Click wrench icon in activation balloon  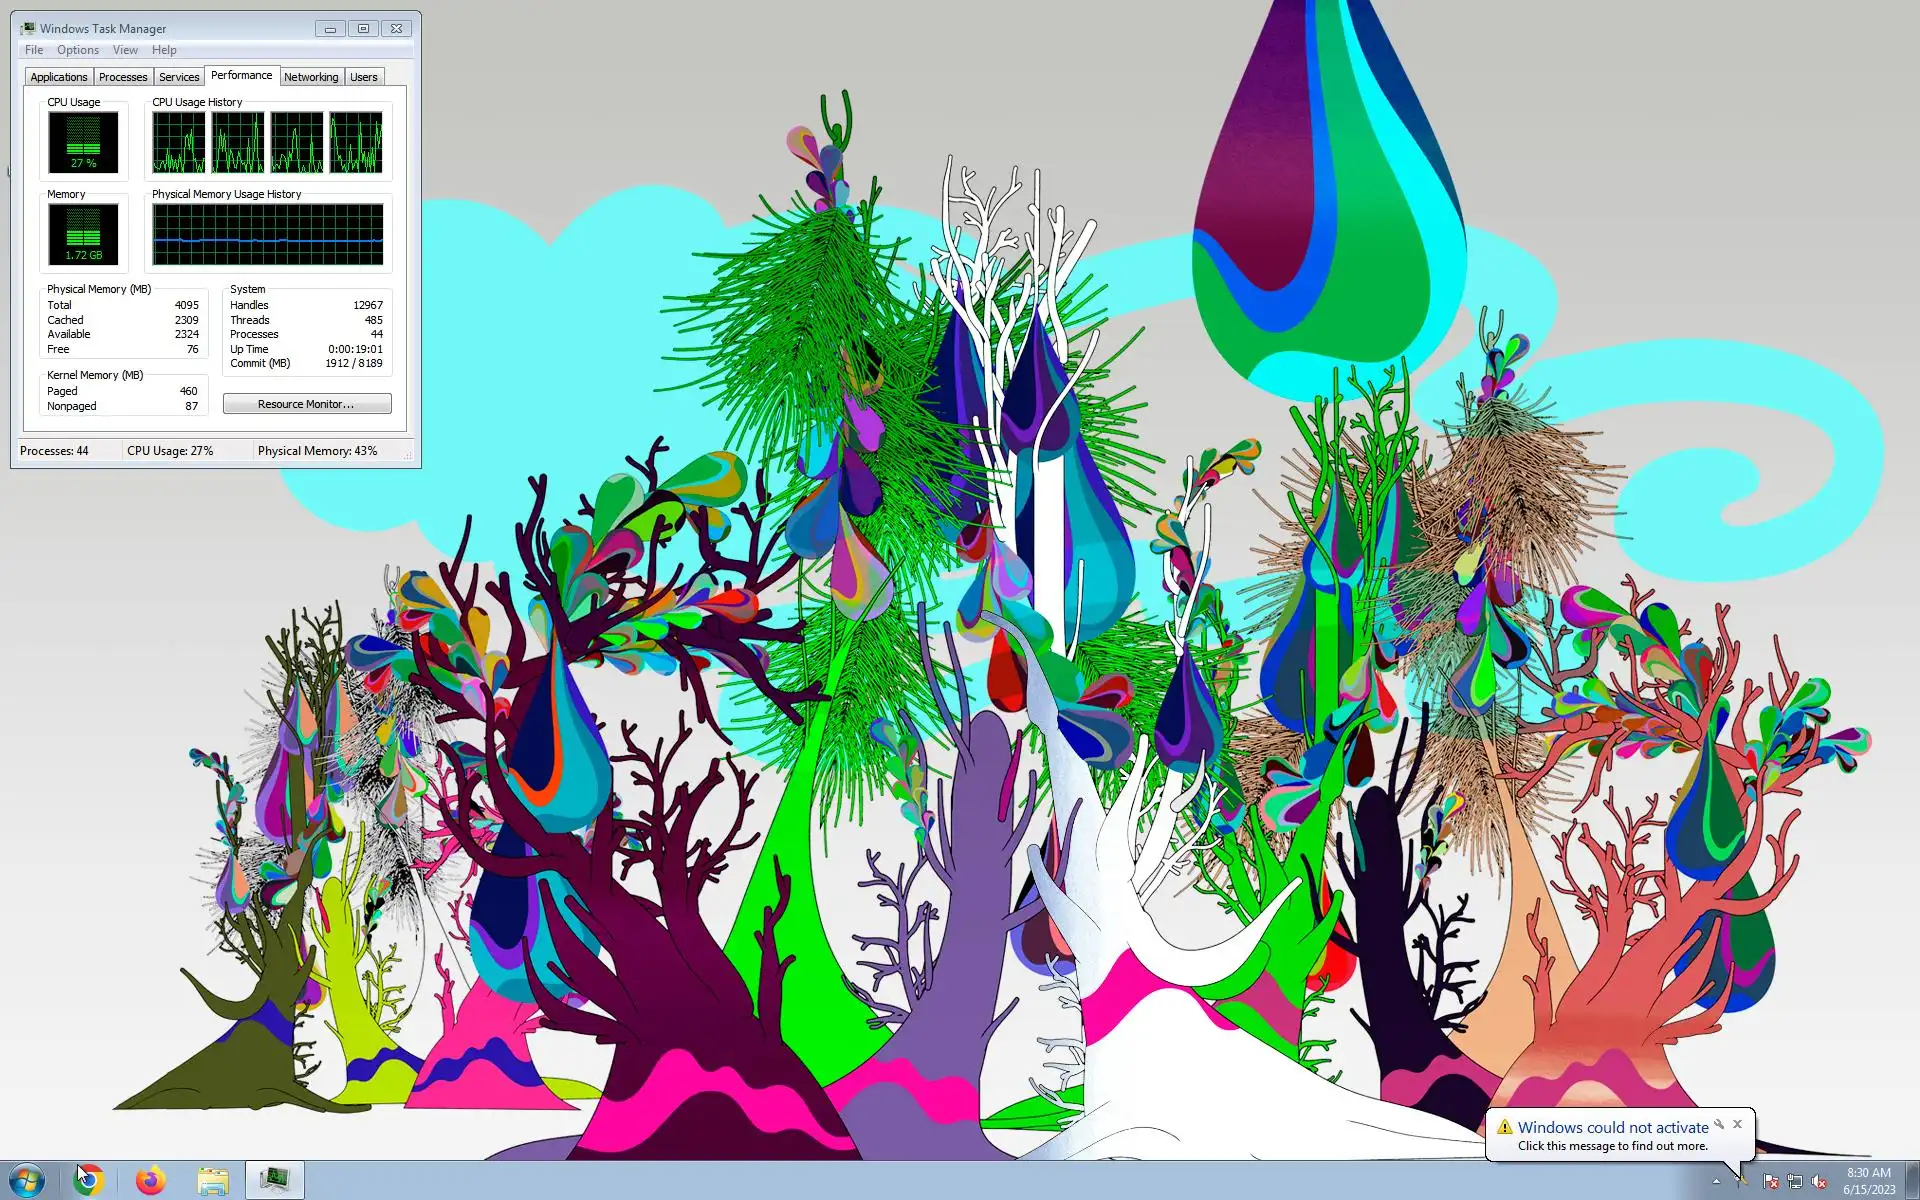tap(1719, 1124)
